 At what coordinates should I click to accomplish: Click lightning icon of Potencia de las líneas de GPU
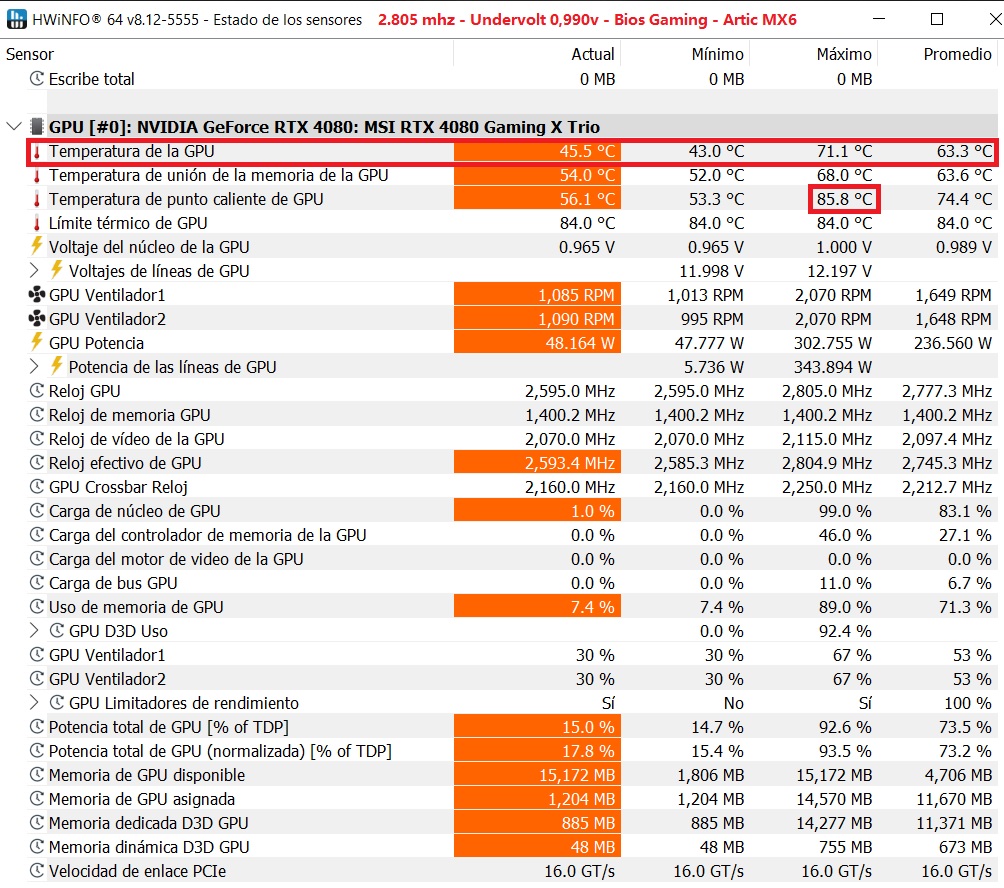pos(57,366)
